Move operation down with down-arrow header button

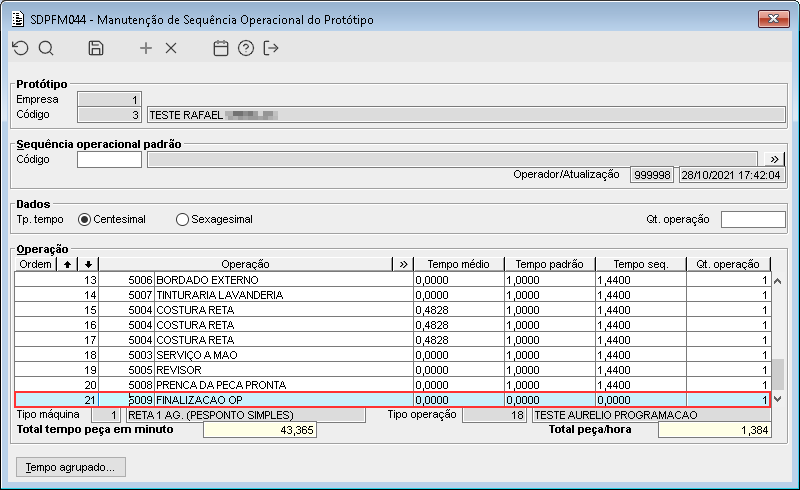(88, 264)
